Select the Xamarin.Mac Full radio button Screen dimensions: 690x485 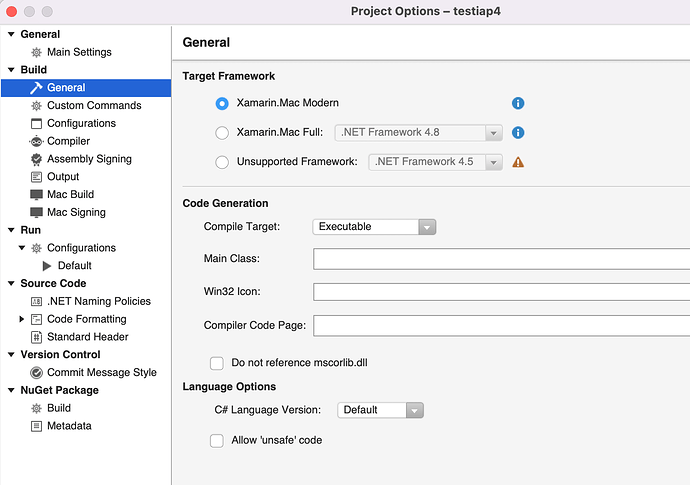222,133
